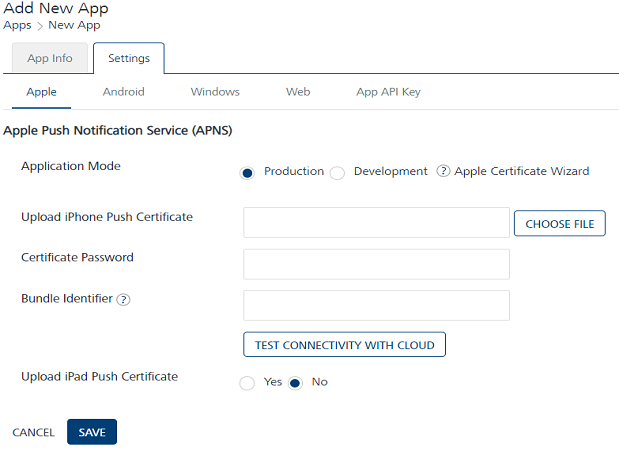Select the Production application mode

click(247, 172)
